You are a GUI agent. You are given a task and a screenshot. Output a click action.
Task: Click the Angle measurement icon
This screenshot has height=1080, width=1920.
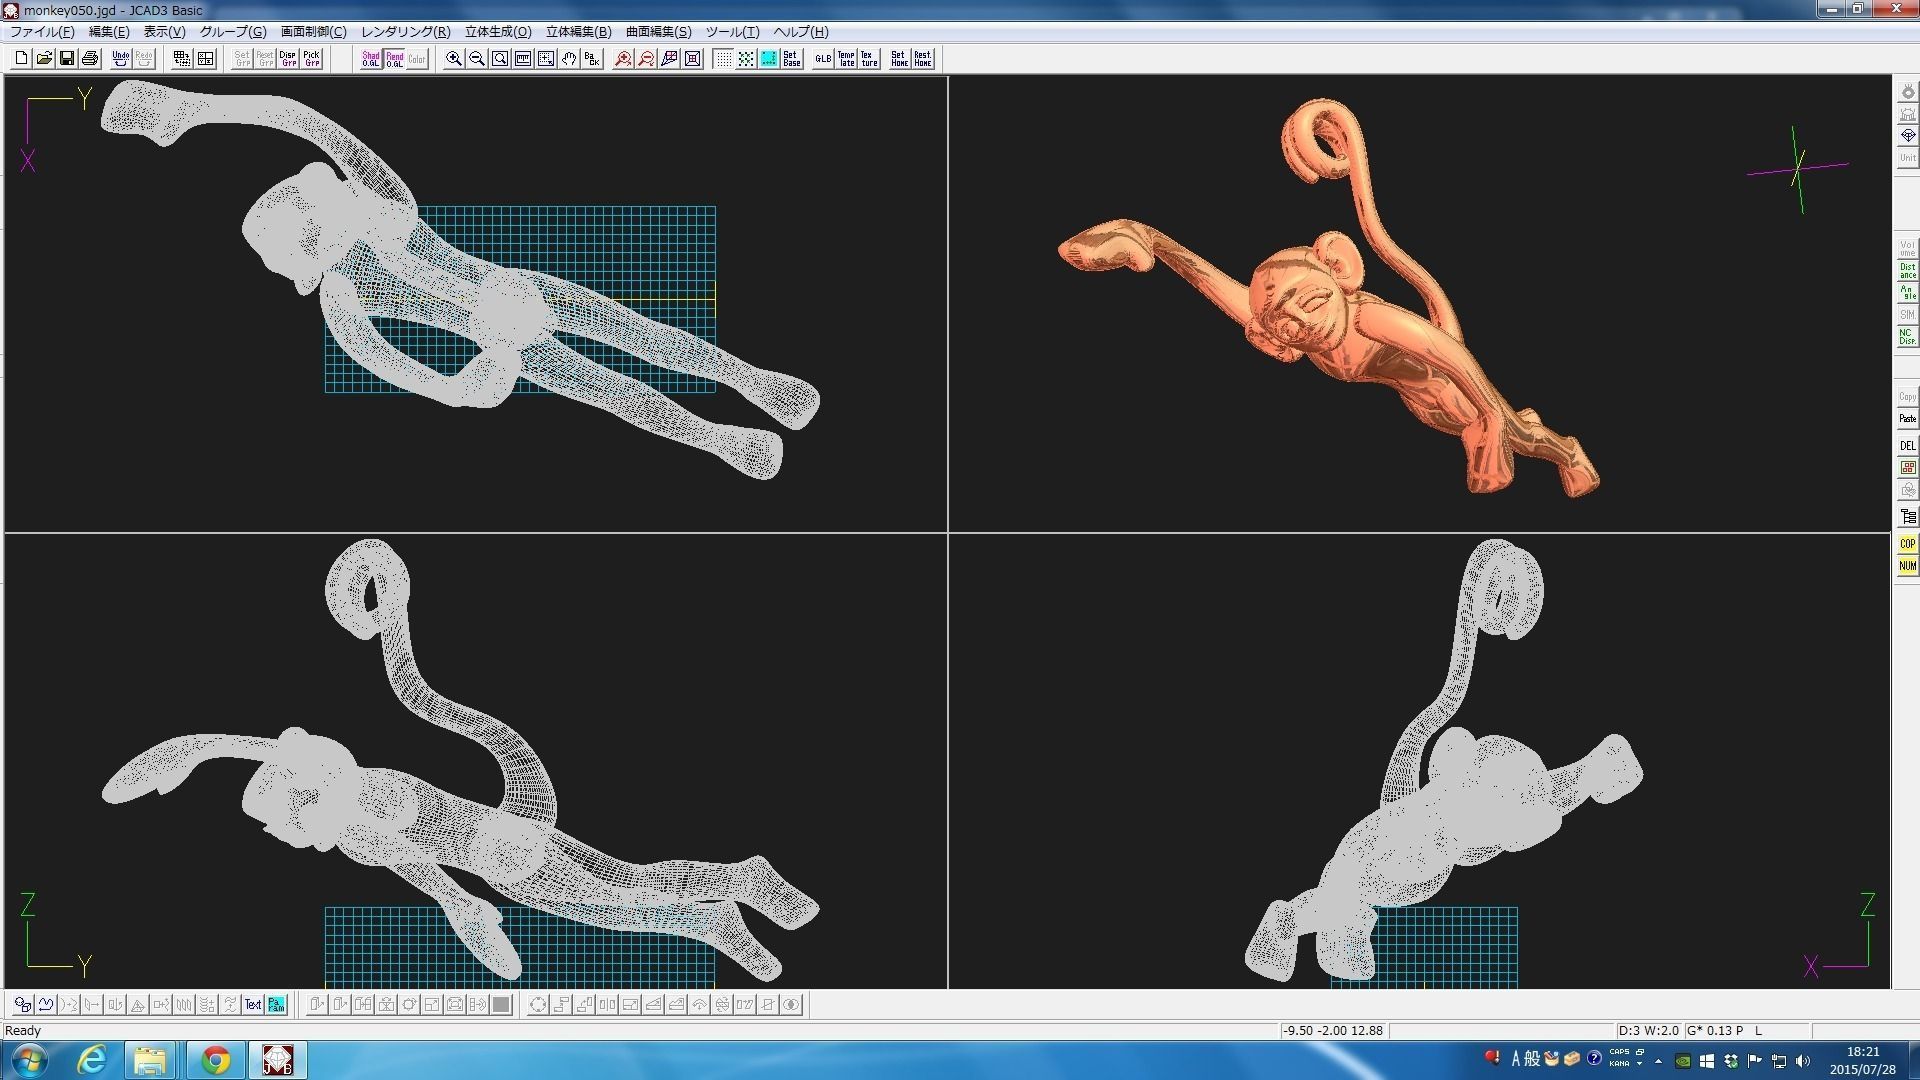(1907, 293)
